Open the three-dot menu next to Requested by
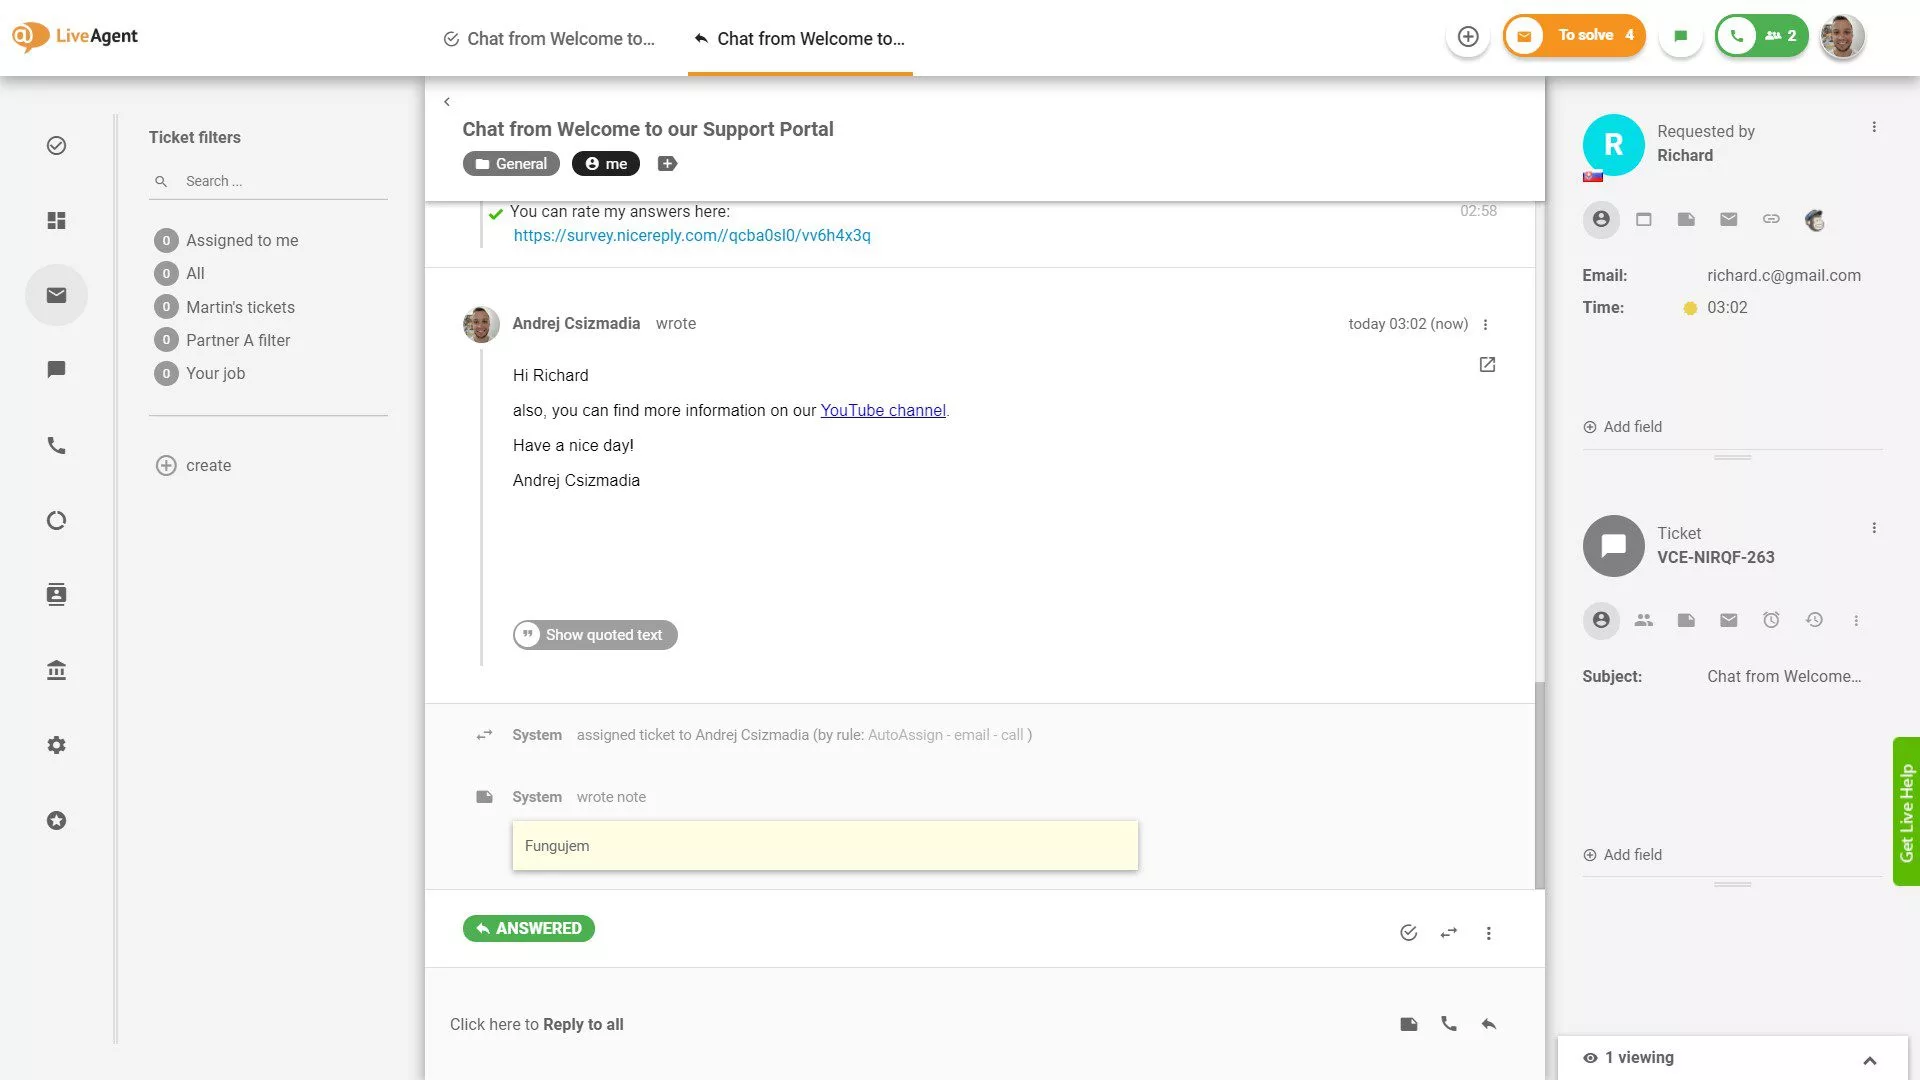1920x1080 pixels. [x=1874, y=126]
